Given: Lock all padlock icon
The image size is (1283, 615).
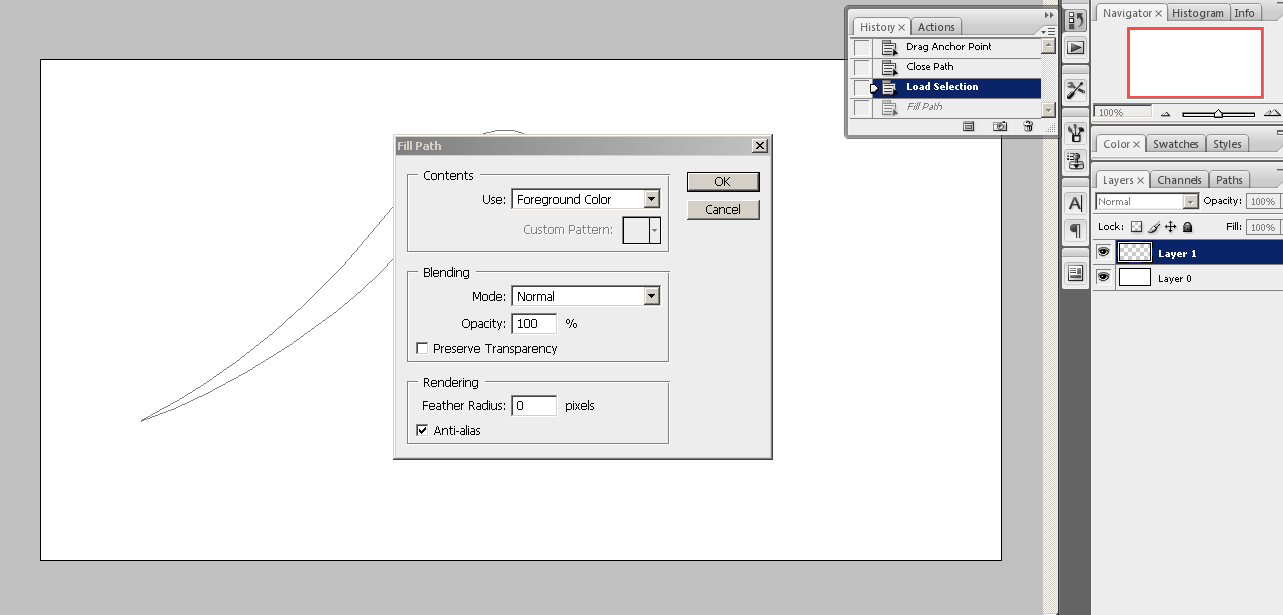Looking at the screenshot, I should pos(1188,227).
